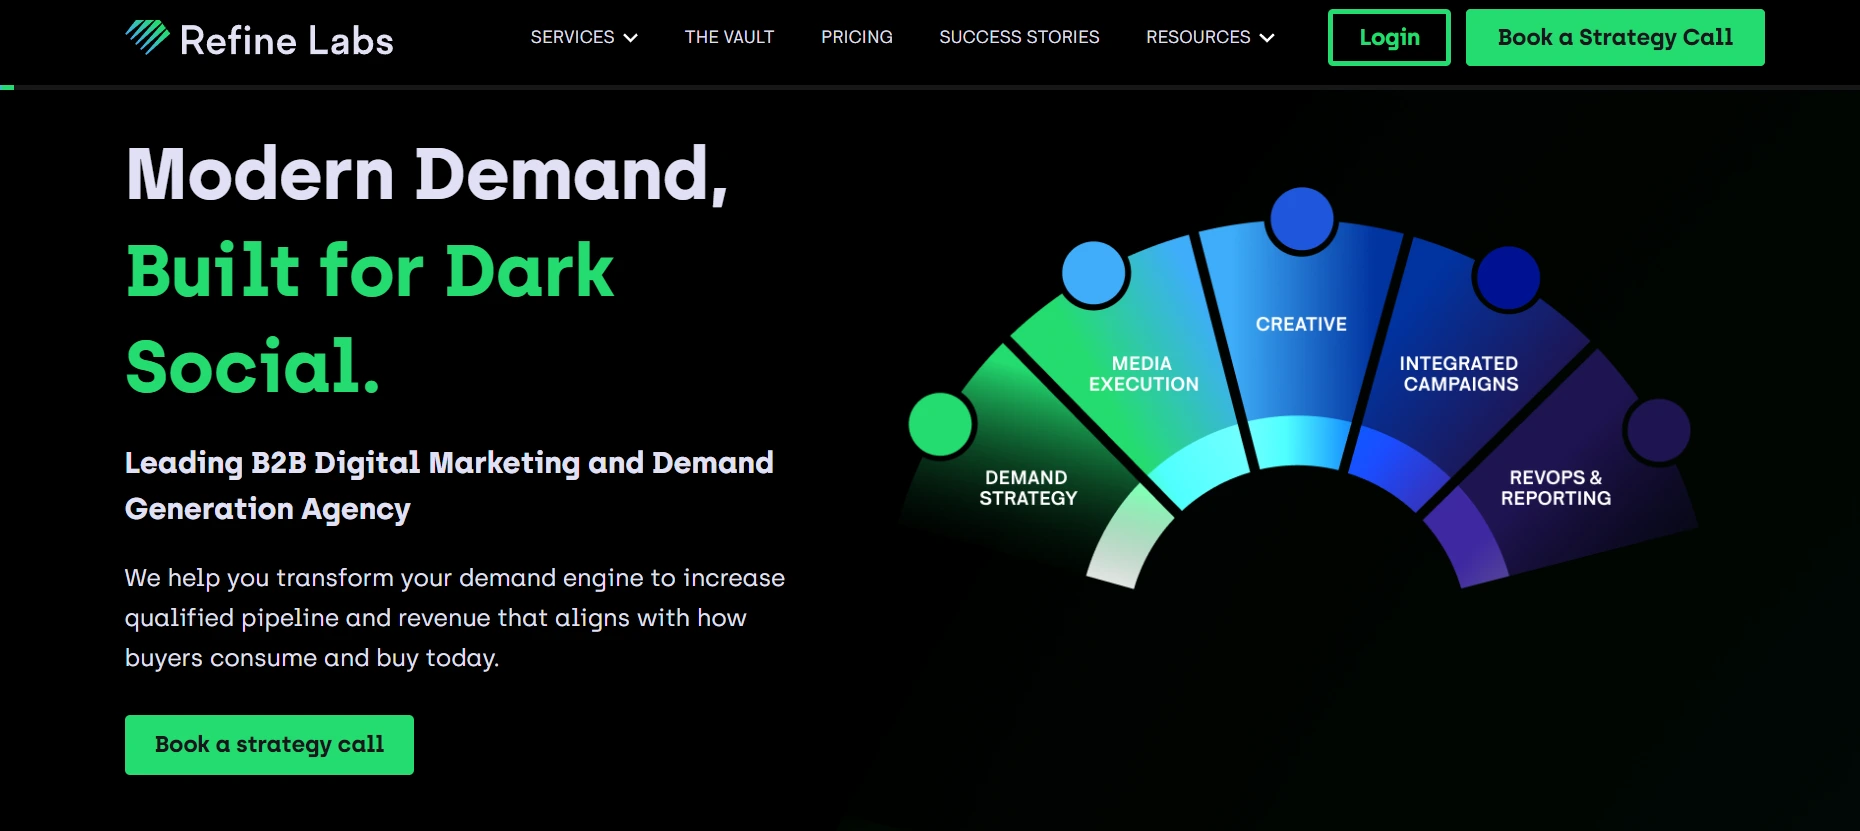Open the Services menu item
Viewport: 1860px width, 831px height.
572,37
